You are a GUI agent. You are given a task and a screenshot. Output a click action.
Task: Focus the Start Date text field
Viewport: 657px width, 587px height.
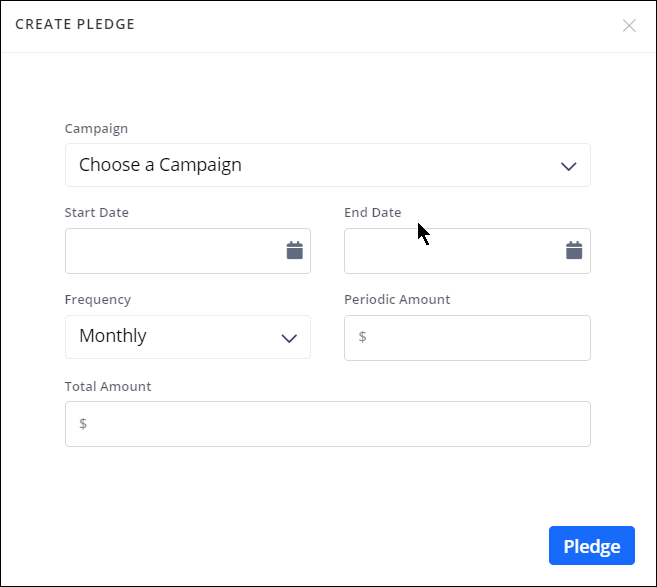[172, 251]
